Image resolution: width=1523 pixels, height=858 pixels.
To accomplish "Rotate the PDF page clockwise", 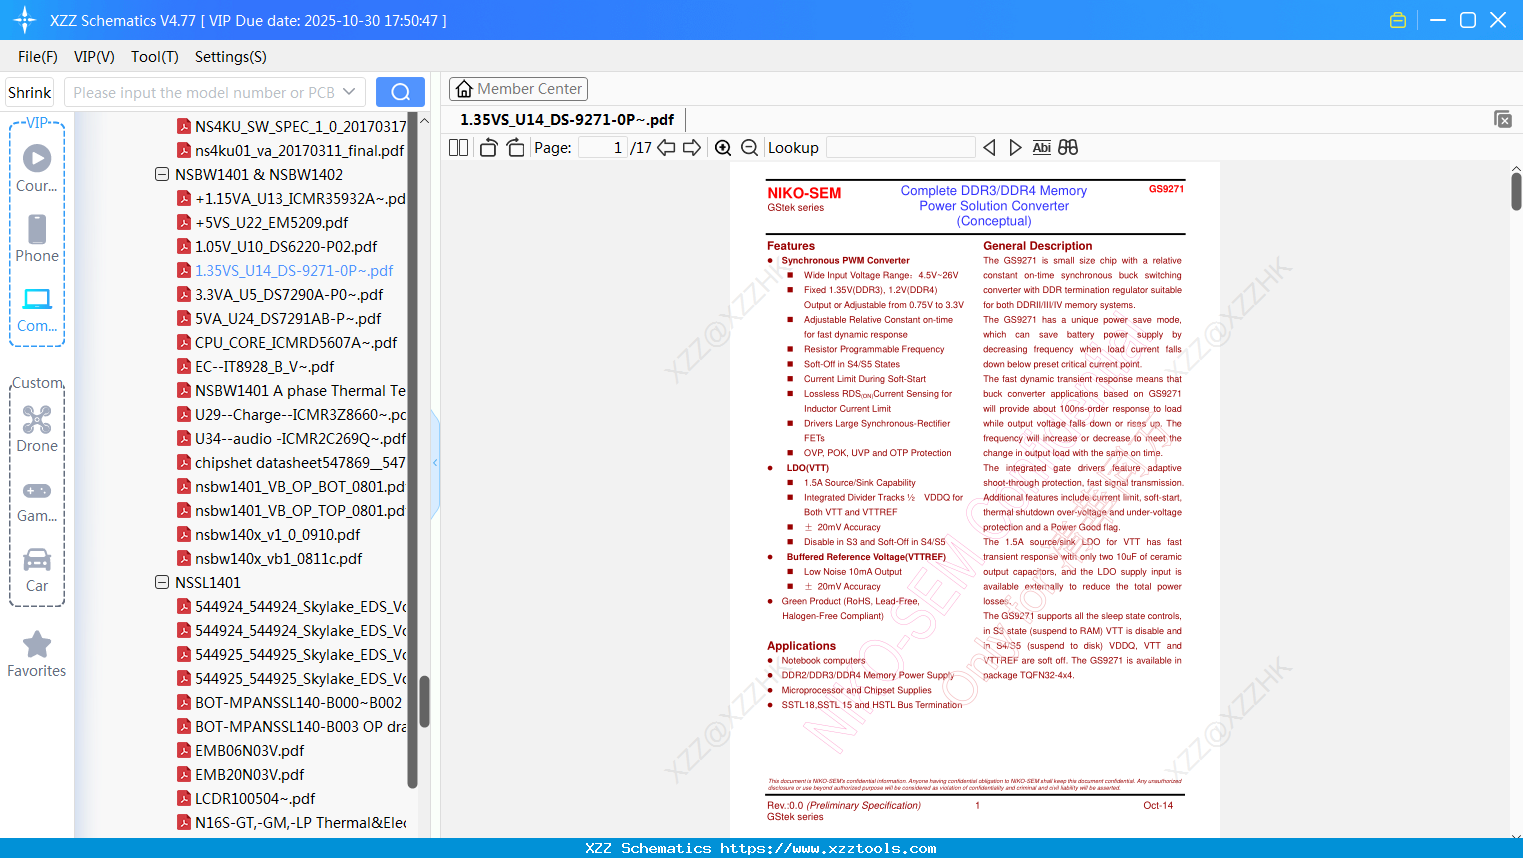I will pos(514,147).
